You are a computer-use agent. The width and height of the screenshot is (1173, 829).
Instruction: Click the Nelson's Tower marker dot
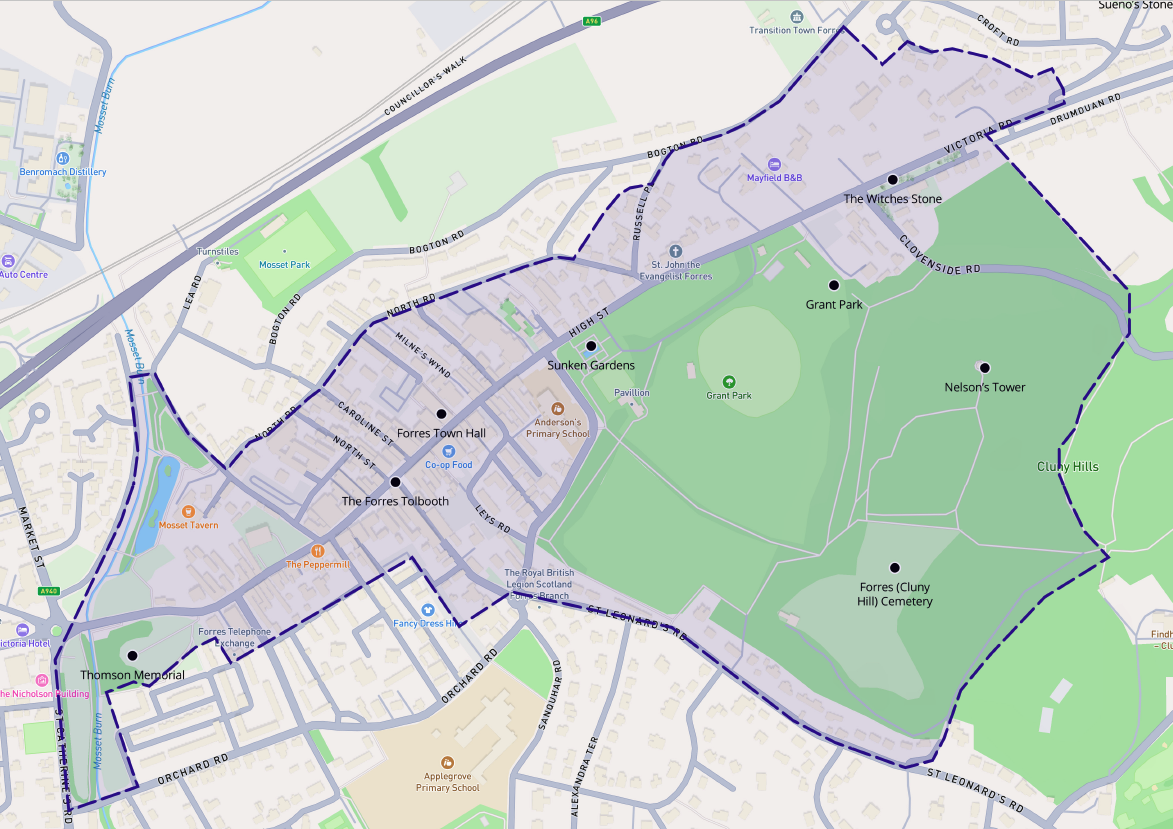(984, 365)
